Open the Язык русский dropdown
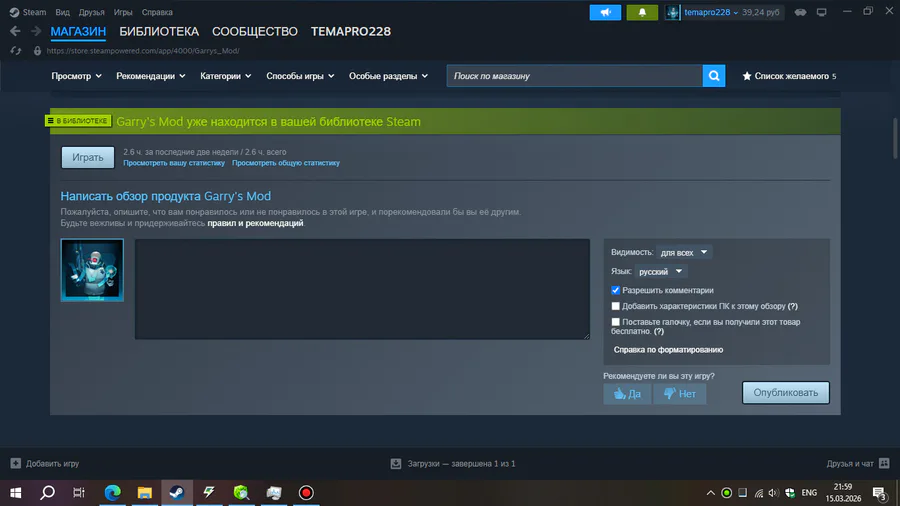 [660, 271]
